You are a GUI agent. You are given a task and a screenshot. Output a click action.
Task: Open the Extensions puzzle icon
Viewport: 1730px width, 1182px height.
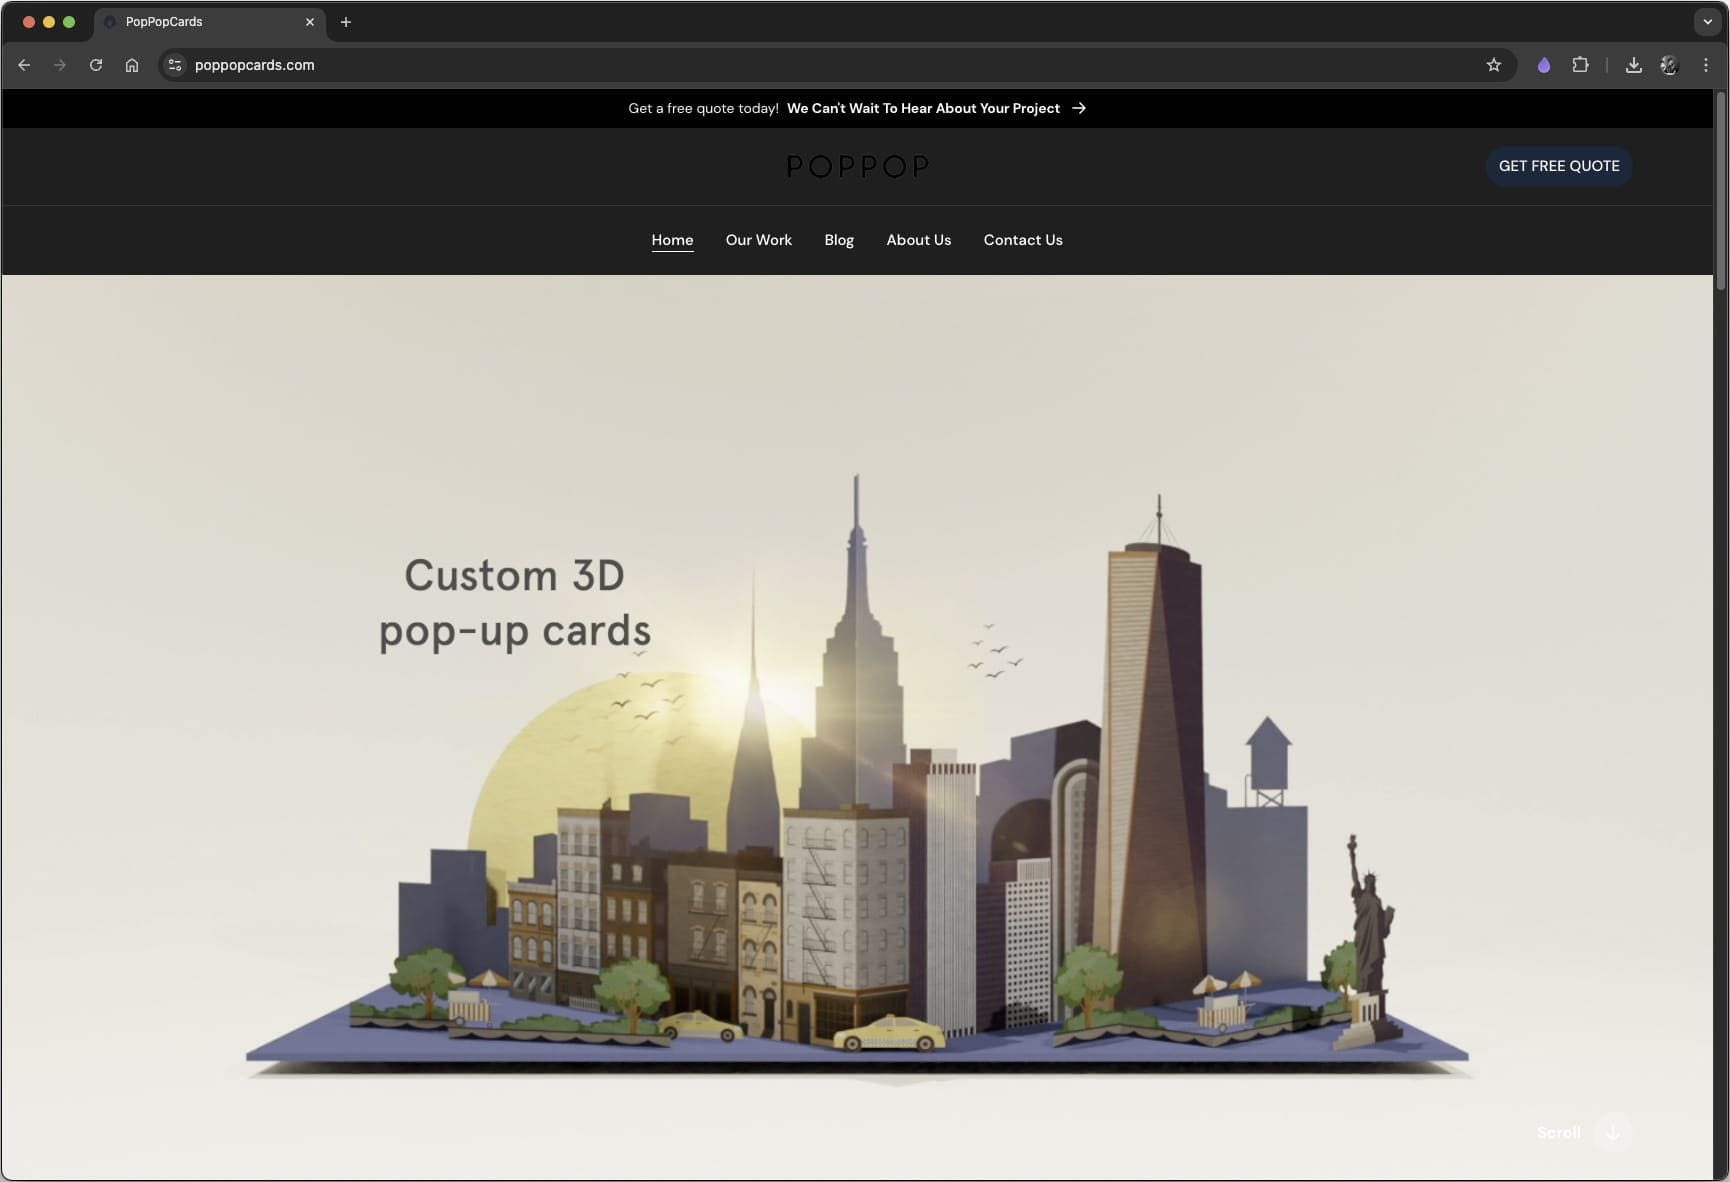pos(1580,65)
